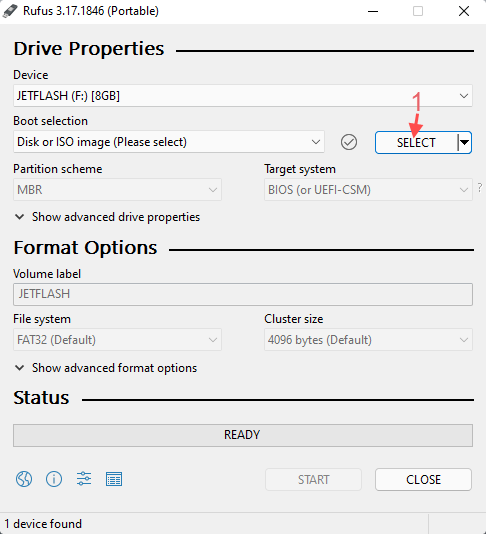Click the CLOSE button
Viewport: 486px width, 534px height.
point(423,480)
